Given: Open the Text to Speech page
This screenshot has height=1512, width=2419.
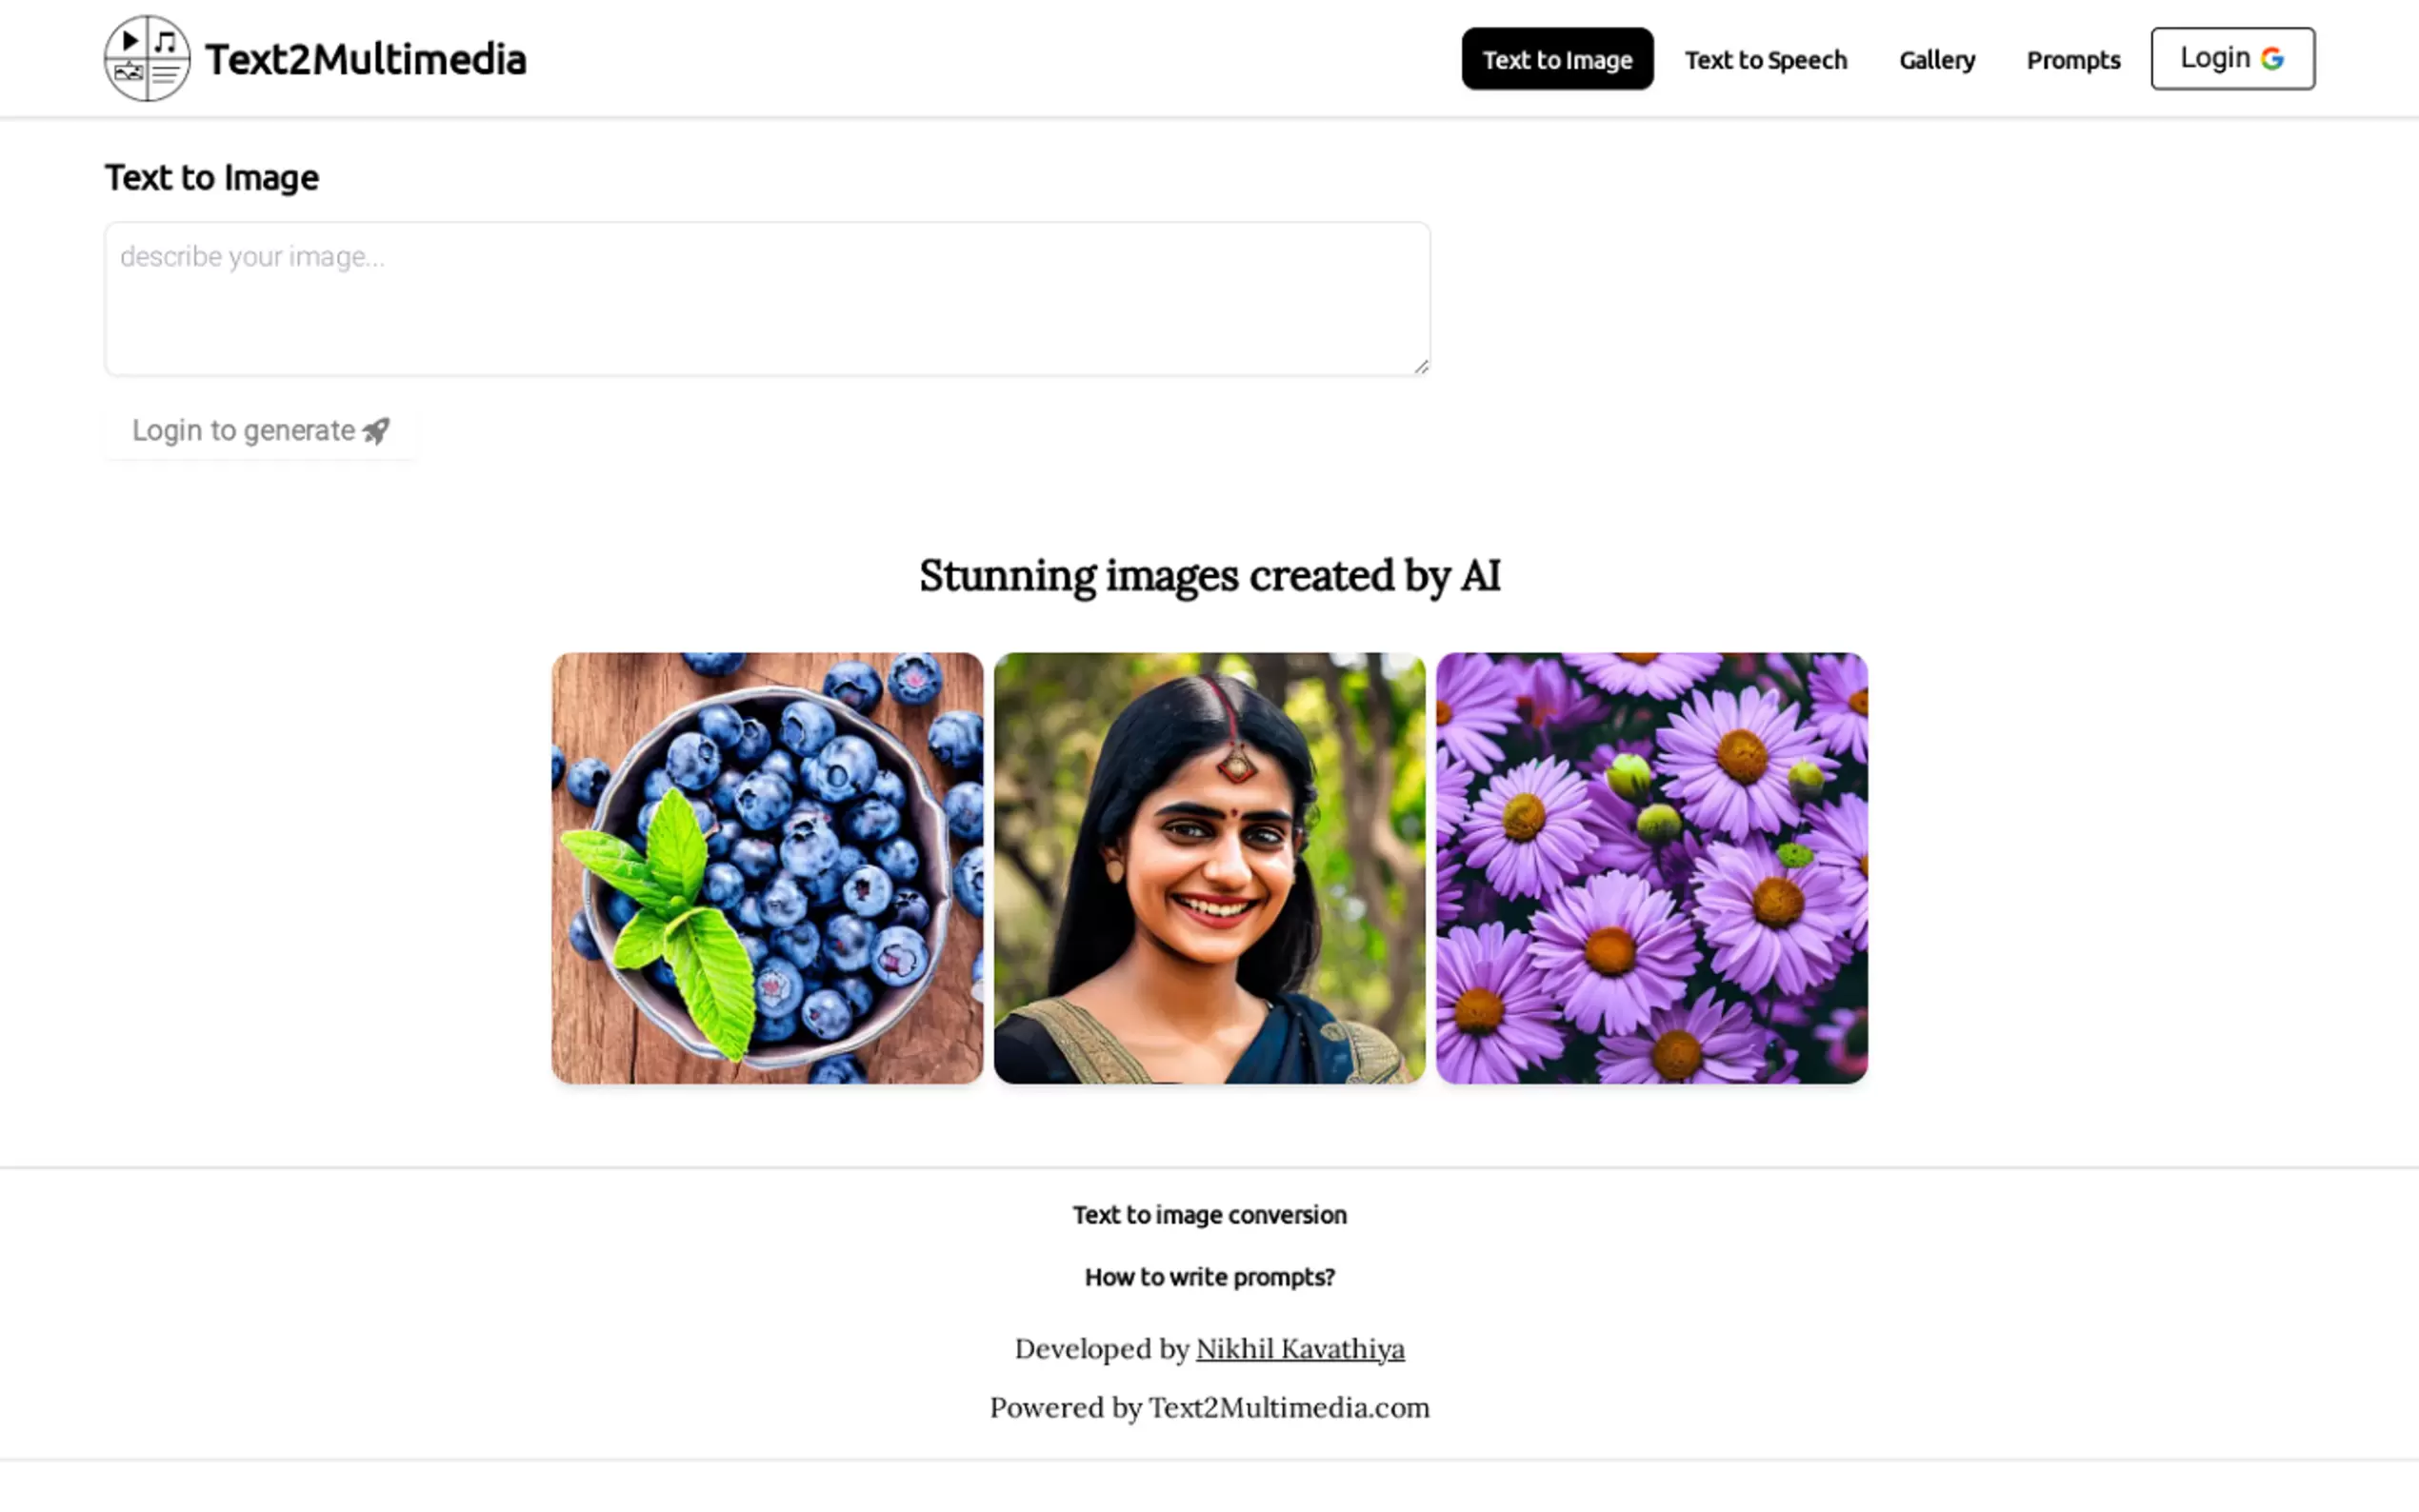Looking at the screenshot, I should click(1765, 60).
